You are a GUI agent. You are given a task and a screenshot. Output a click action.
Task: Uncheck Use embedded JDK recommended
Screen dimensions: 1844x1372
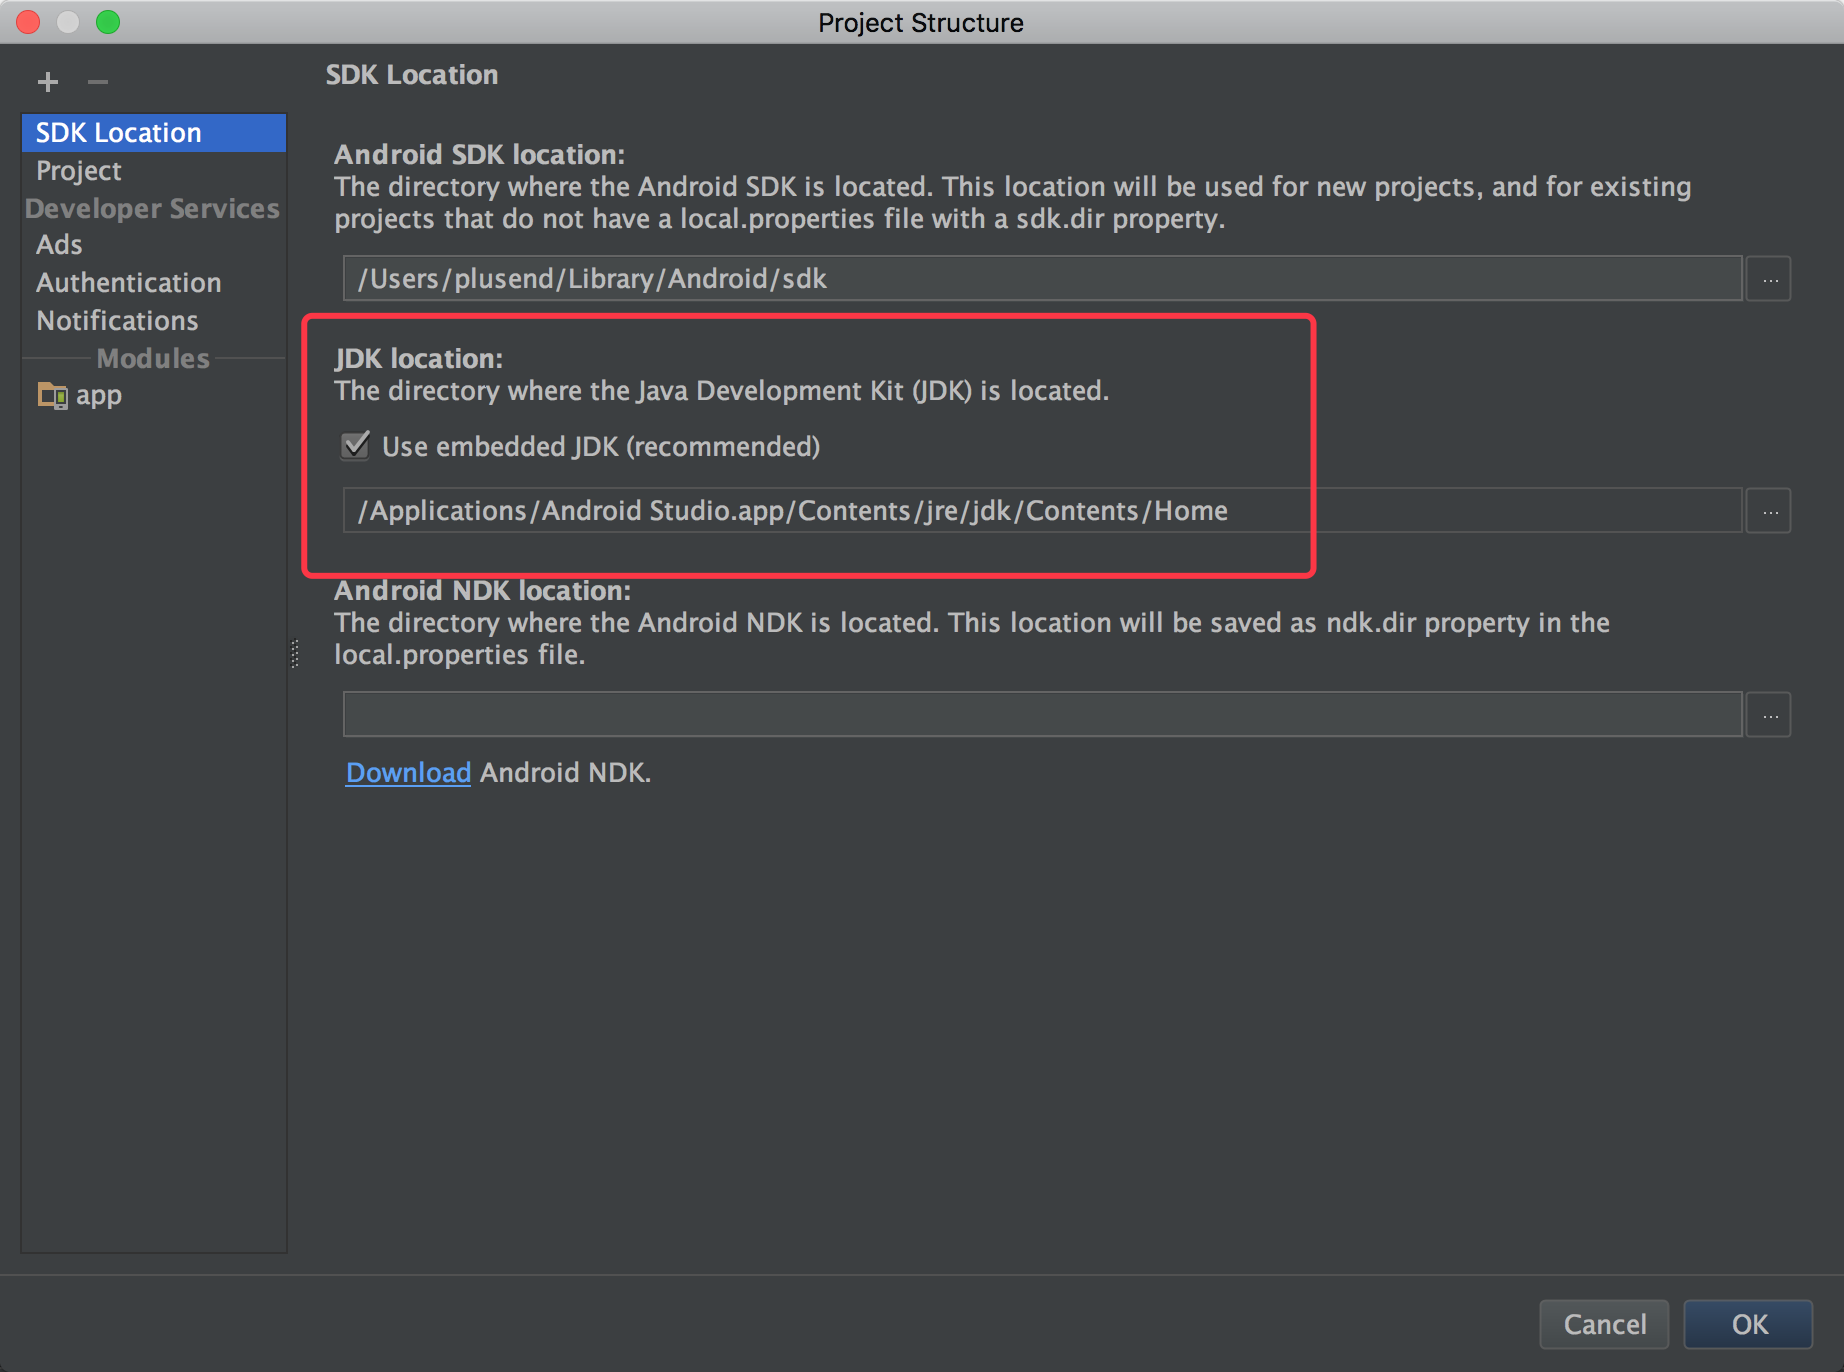(x=355, y=447)
